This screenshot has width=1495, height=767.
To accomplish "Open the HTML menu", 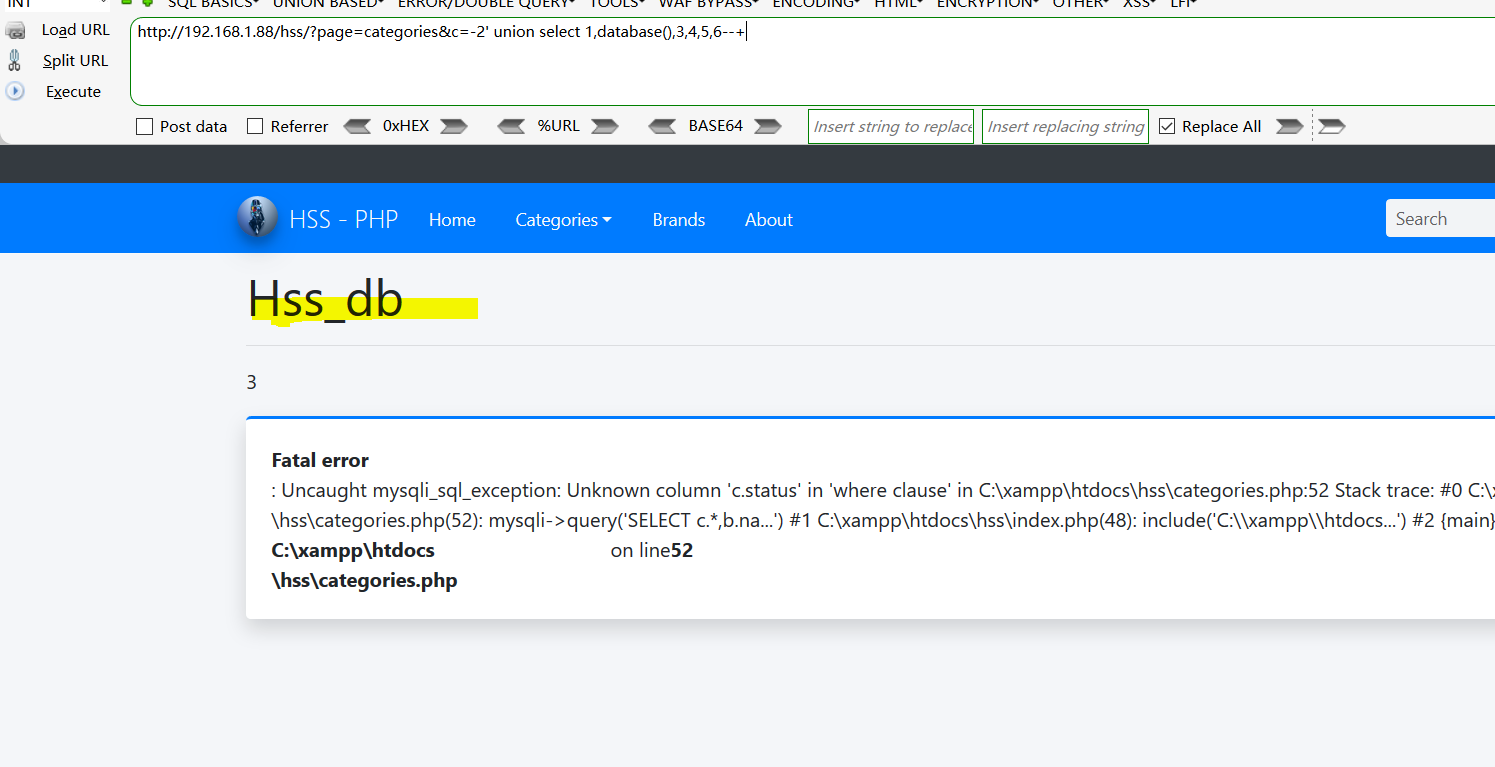I will coord(899,4).
